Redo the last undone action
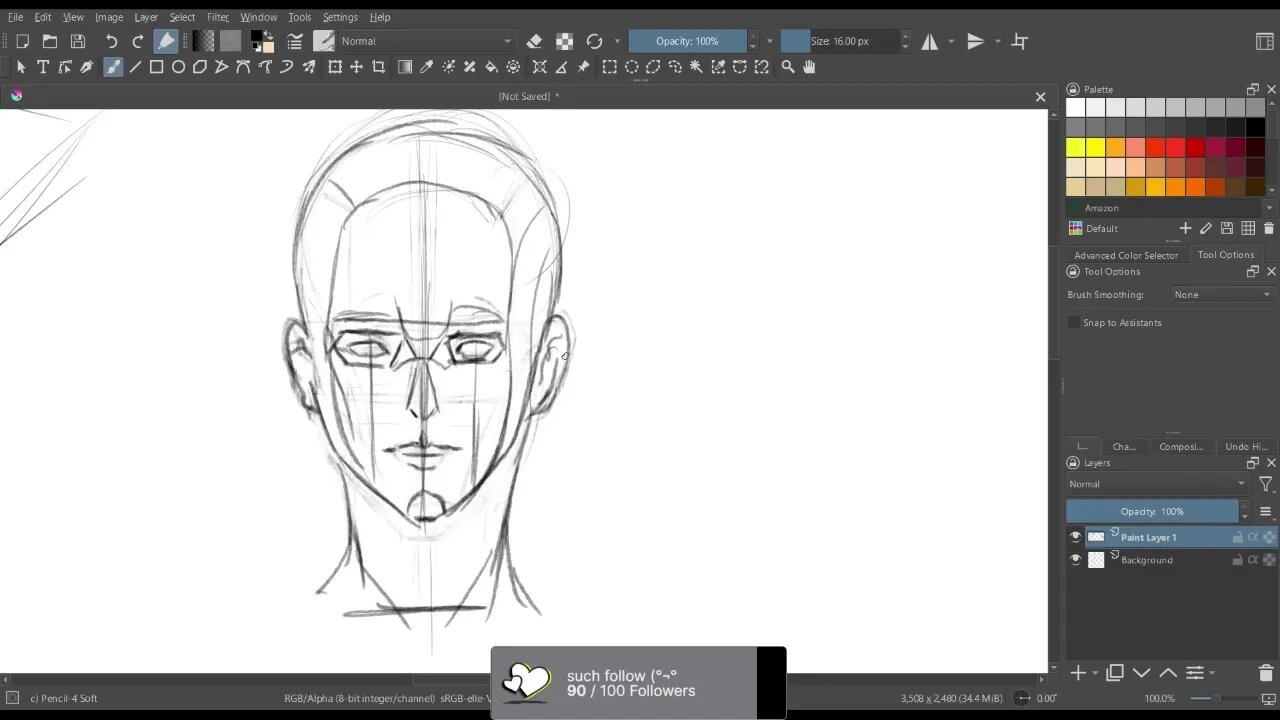 (138, 41)
